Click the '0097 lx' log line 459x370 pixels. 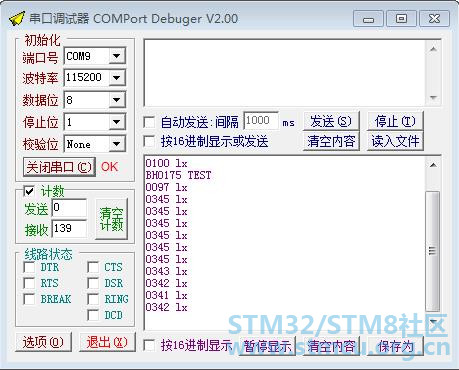tap(166, 187)
